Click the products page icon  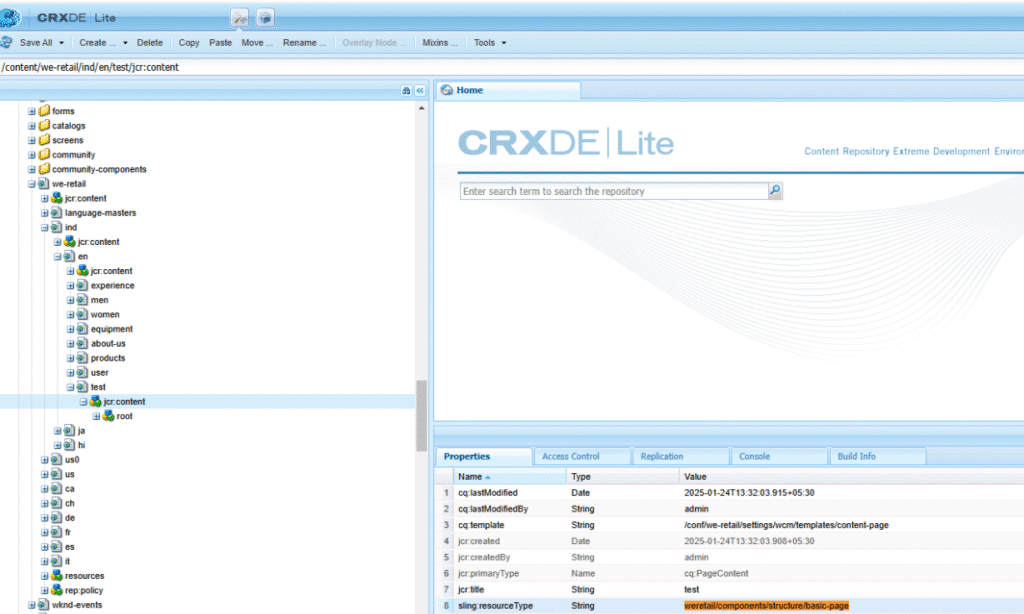[x=82, y=358]
